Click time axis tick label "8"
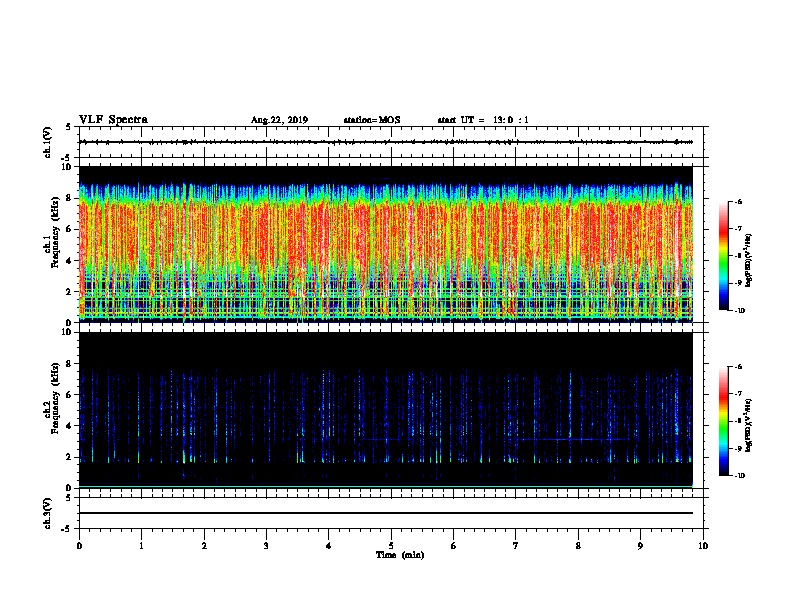 click(x=578, y=546)
